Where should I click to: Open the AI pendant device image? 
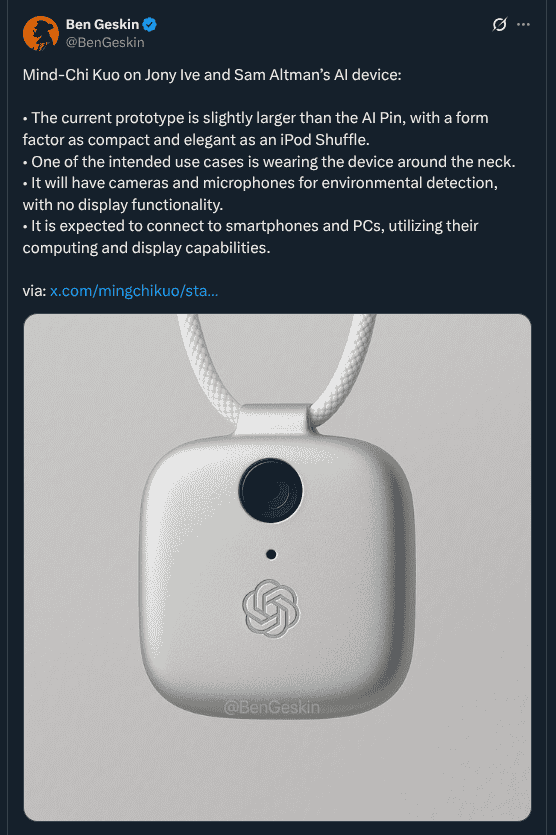277,567
